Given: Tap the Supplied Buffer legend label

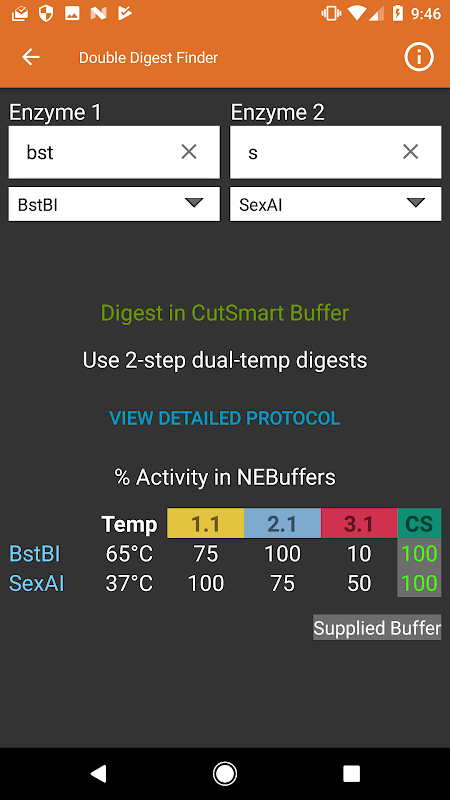Looking at the screenshot, I should (x=377, y=628).
